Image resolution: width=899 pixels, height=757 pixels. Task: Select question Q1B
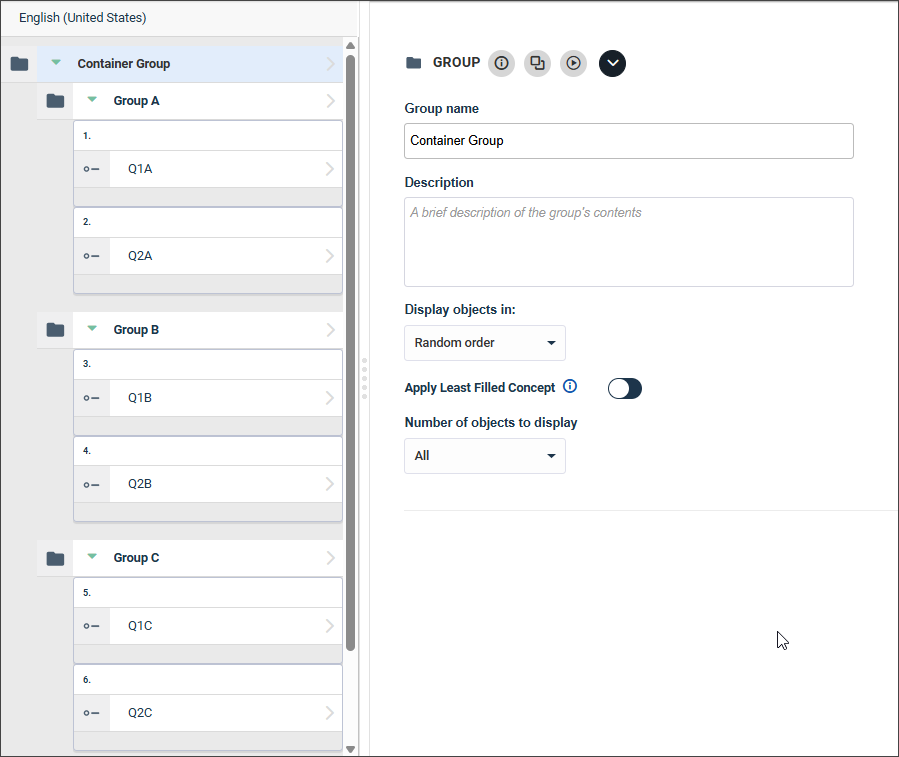140,397
